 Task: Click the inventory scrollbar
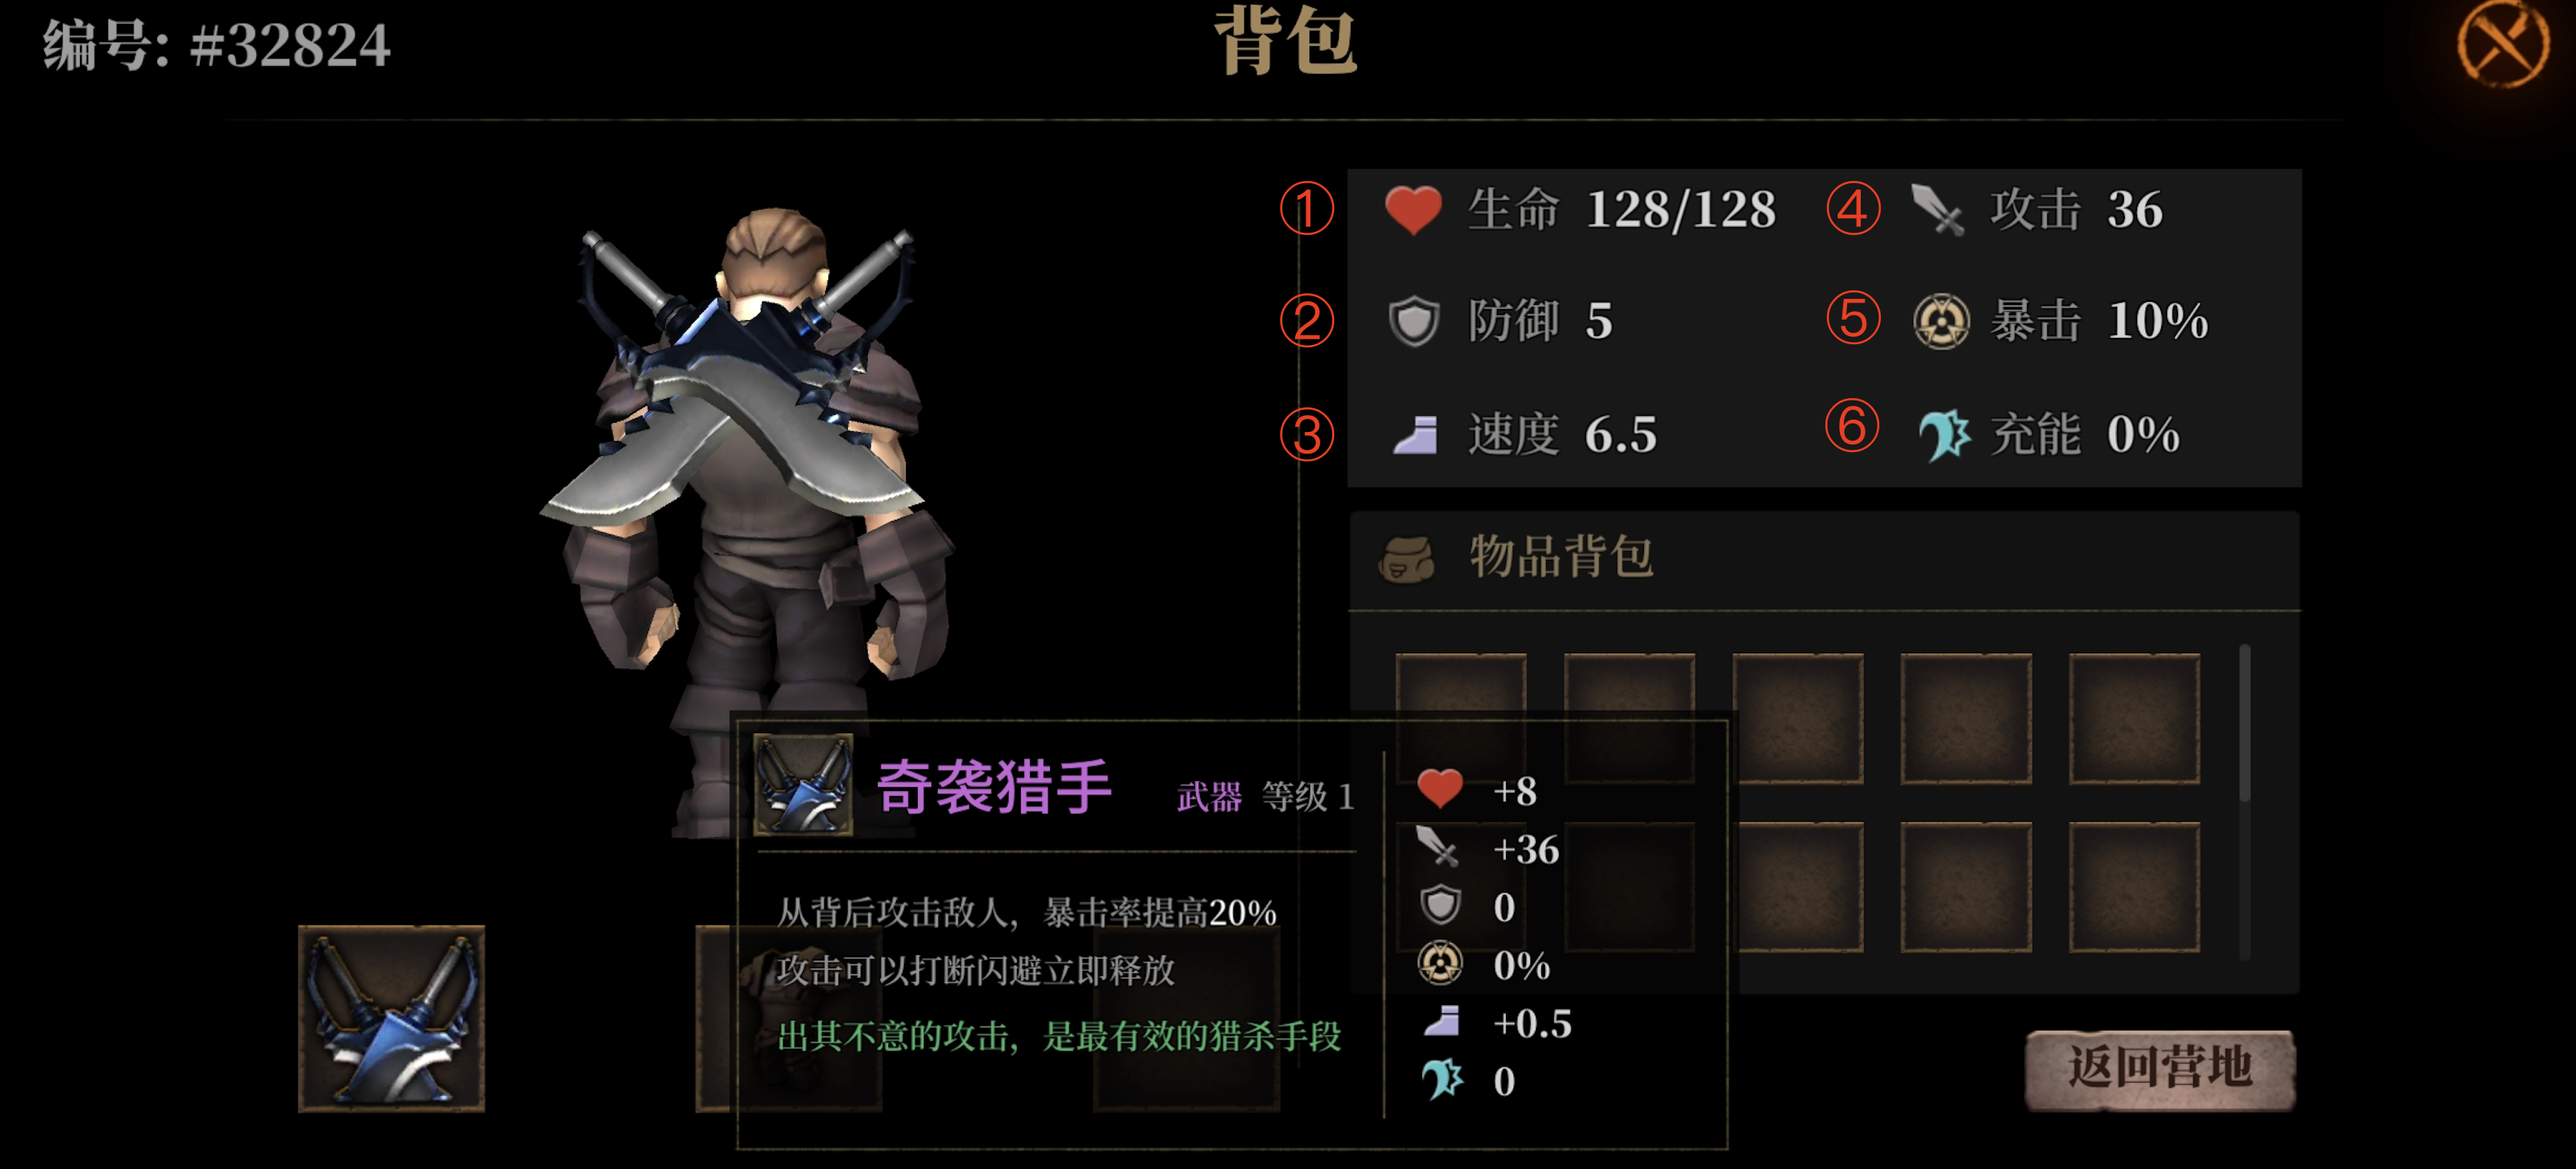pyautogui.click(x=2244, y=800)
